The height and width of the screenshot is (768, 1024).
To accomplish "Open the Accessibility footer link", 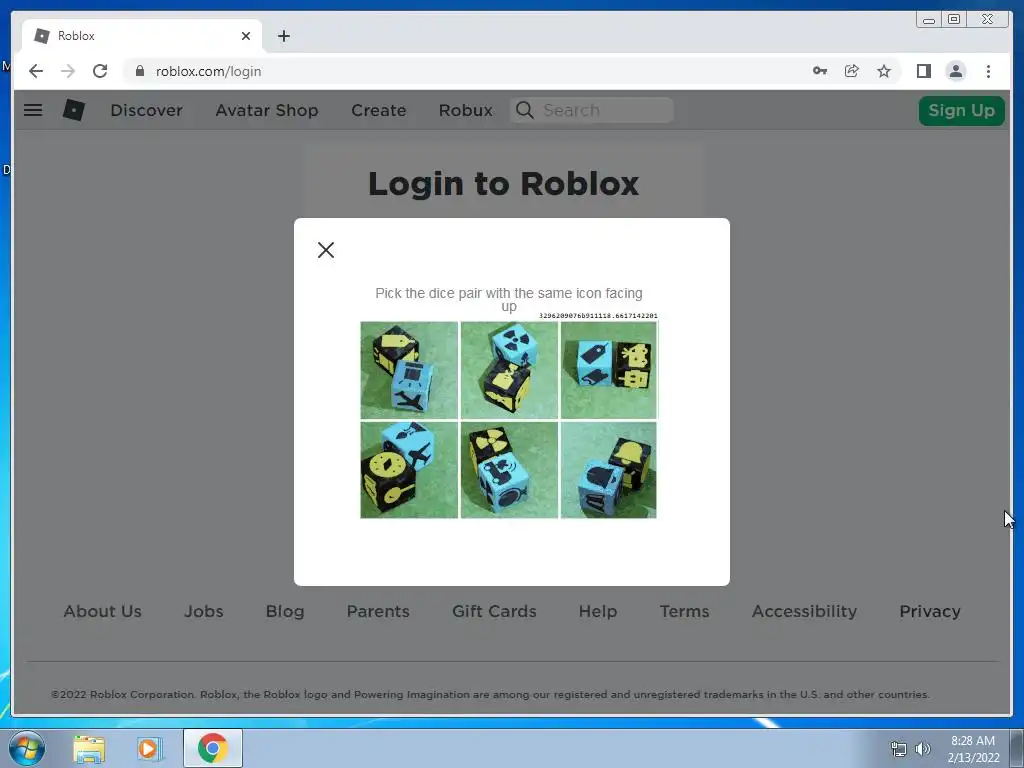I will (804, 611).
